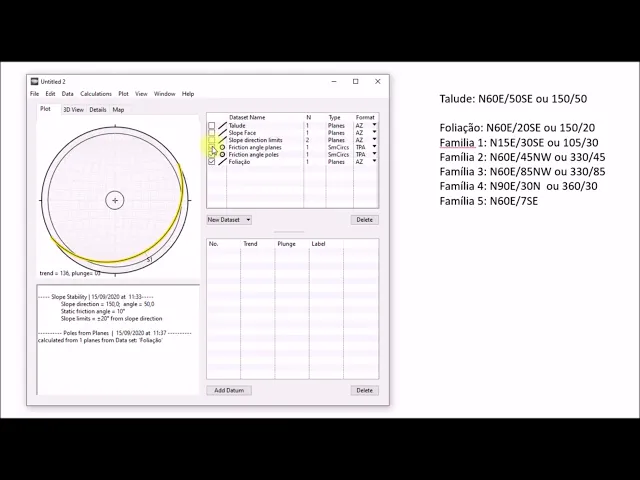Viewport: 640px width, 480px height.
Task: Open the Edit menu
Action: pyautogui.click(x=50, y=94)
